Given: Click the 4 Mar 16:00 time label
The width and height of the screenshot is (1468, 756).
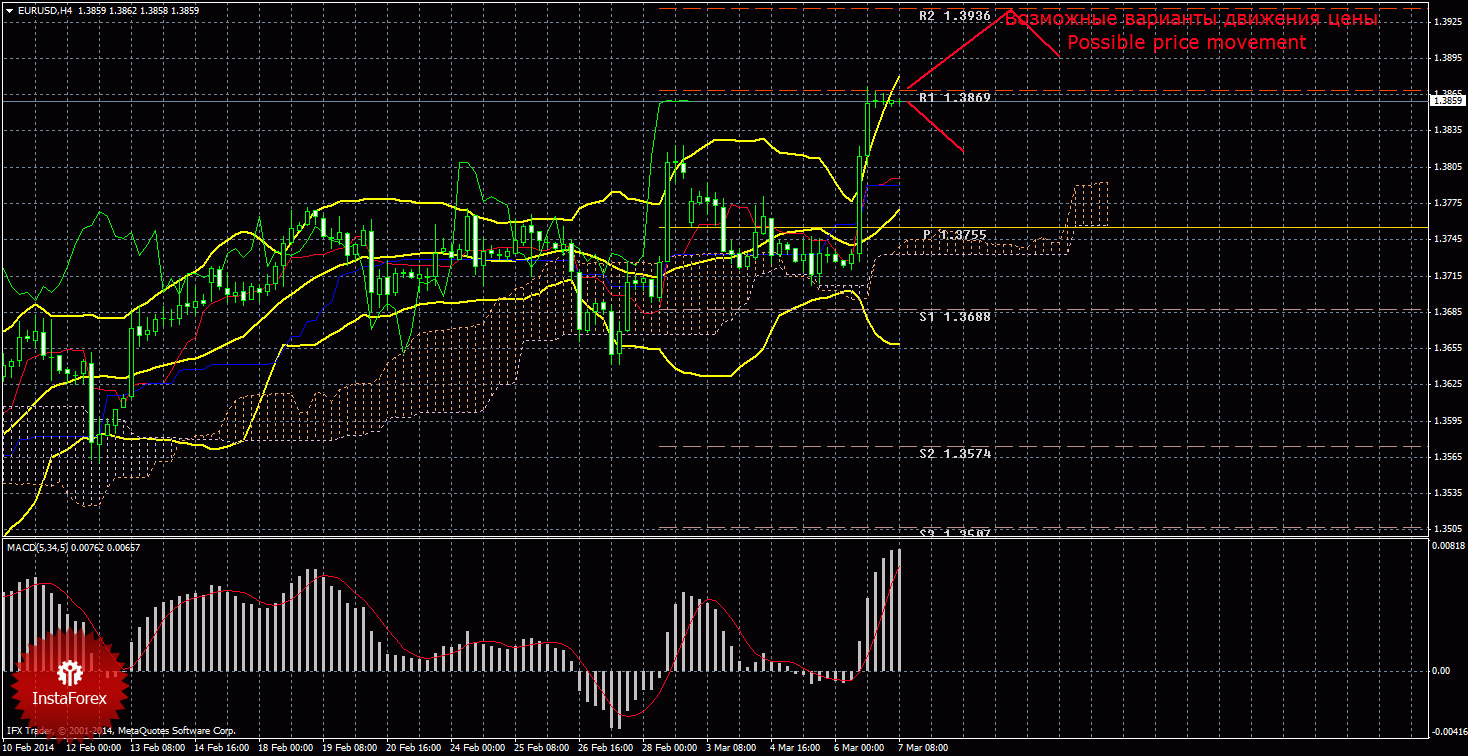Looking at the screenshot, I should (797, 748).
